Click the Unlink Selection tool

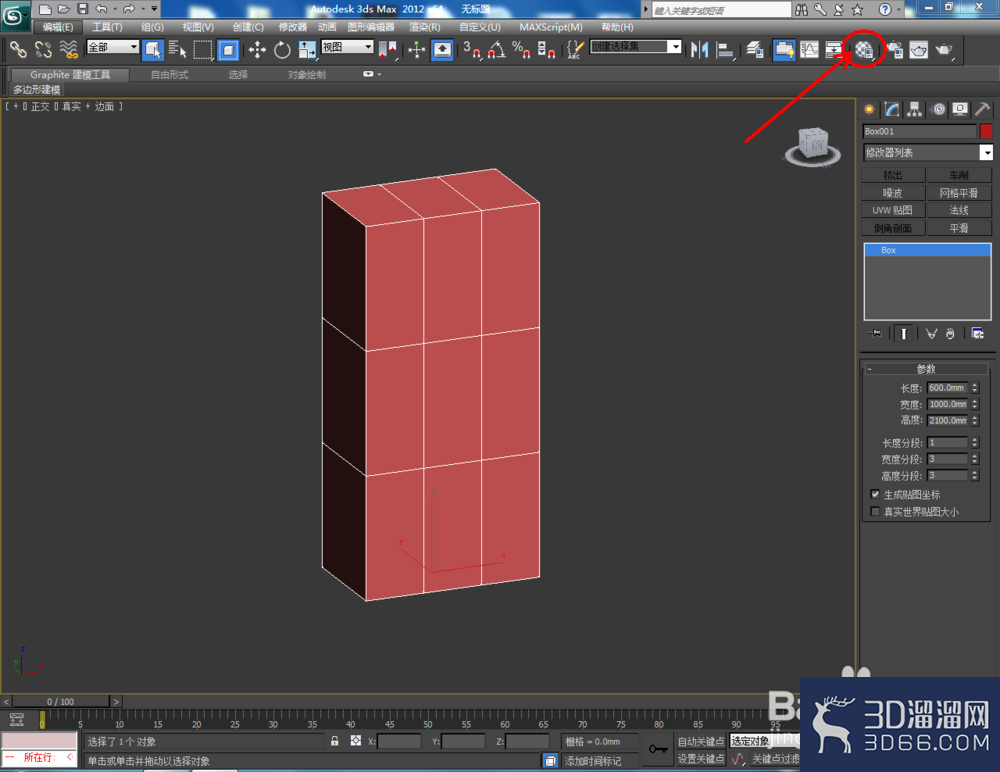coord(43,50)
